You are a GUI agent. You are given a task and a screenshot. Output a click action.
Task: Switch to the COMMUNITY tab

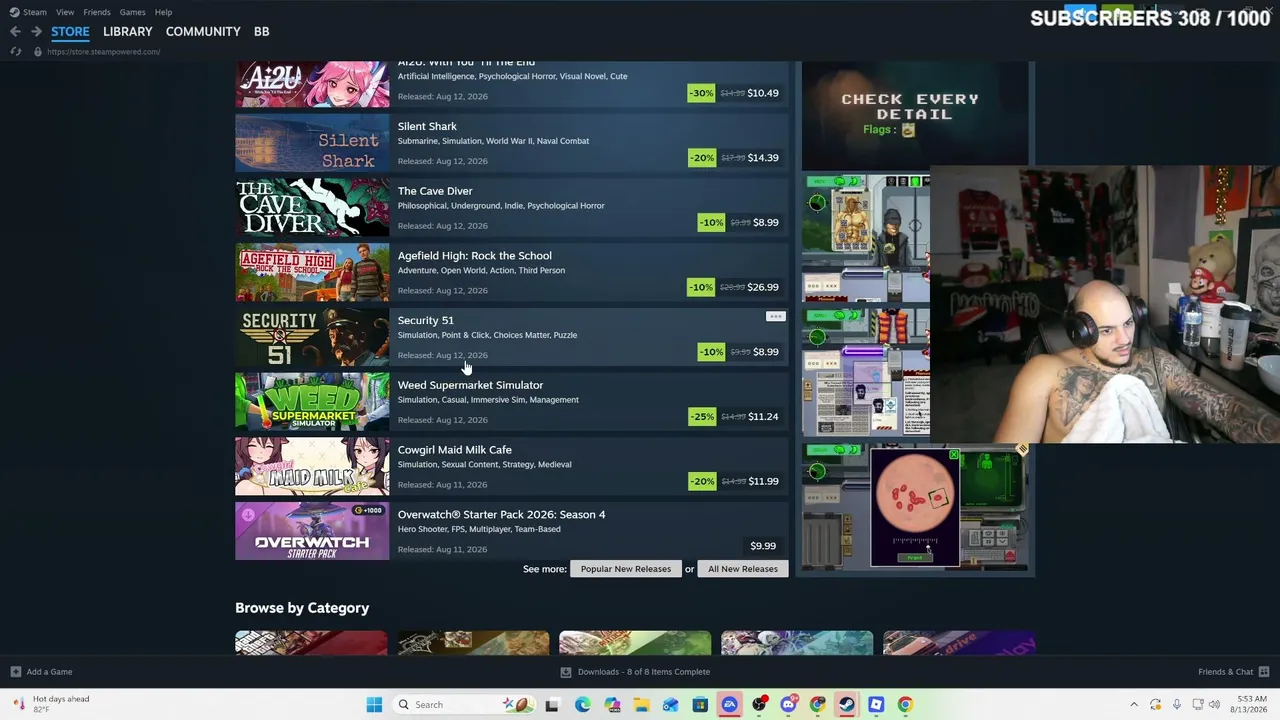click(203, 32)
